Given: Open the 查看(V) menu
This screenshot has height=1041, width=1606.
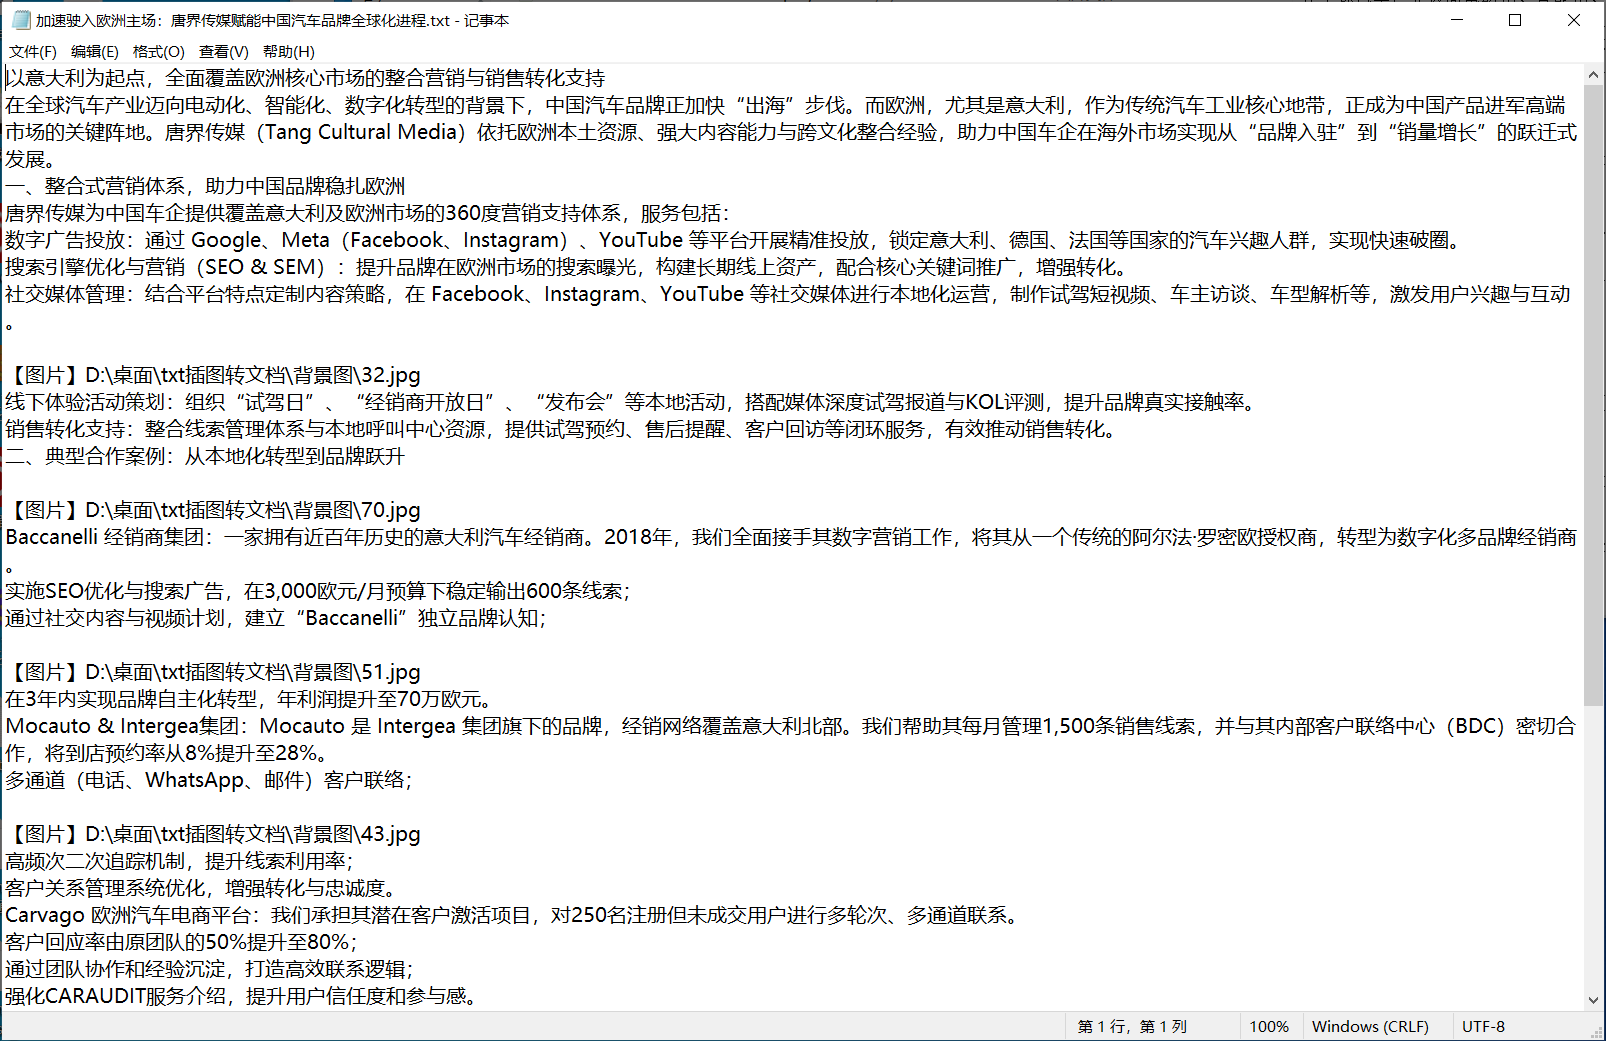Looking at the screenshot, I should [224, 51].
